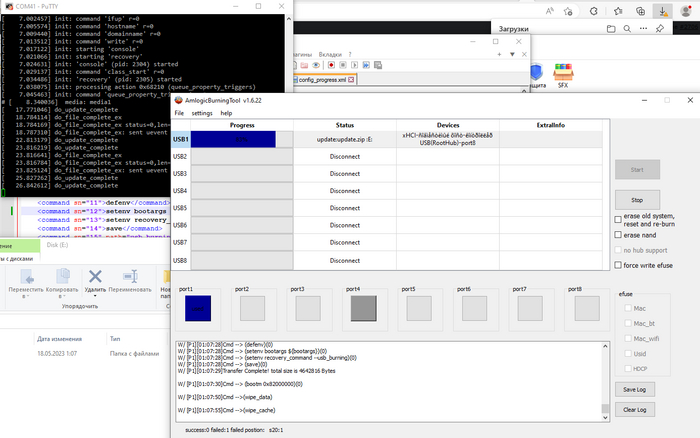The width and height of the screenshot is (700, 438).
Task: Add page to favorites star icon
Action: tap(568, 12)
